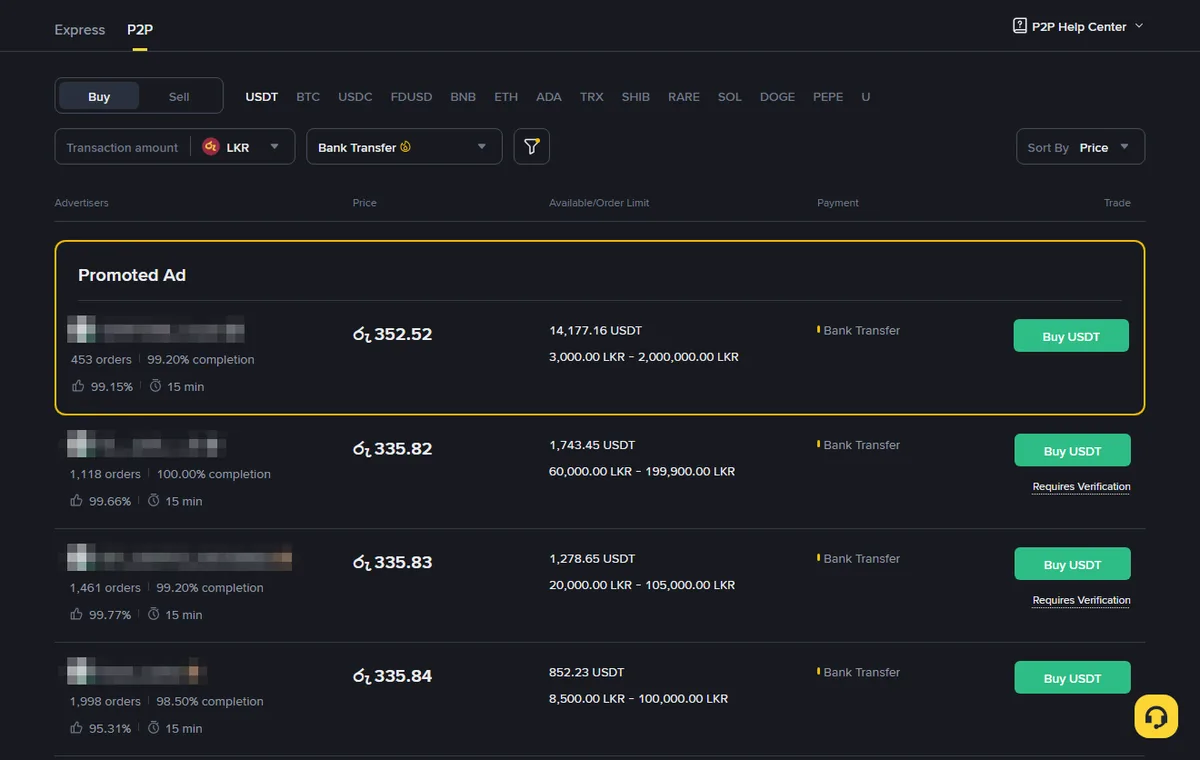1200x760 pixels.
Task: Open the live chat support headset icon
Action: coord(1156,717)
